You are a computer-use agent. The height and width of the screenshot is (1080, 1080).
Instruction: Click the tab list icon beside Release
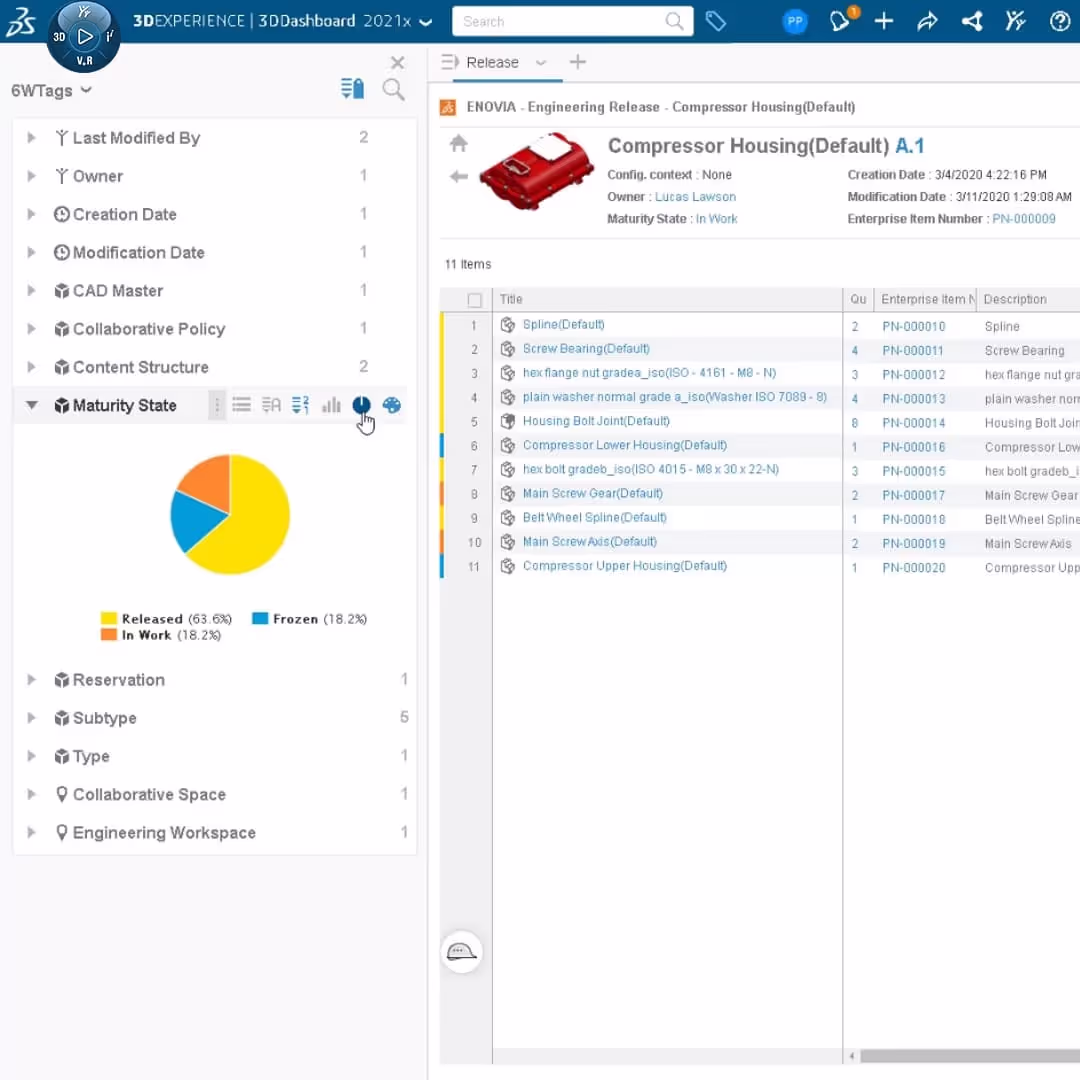450,62
